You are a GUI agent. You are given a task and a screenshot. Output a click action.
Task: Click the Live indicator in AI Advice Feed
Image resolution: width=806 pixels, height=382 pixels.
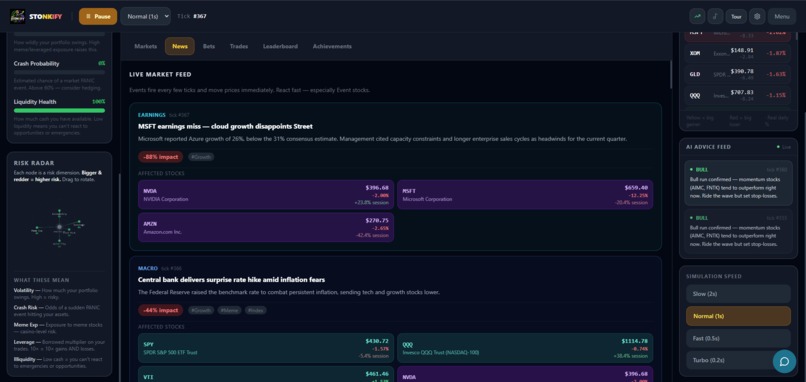click(x=784, y=147)
